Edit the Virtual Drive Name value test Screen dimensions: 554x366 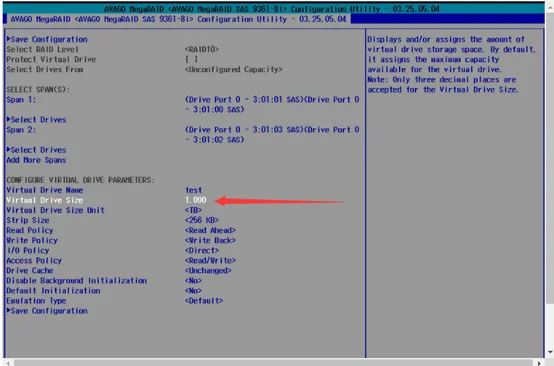pyautogui.click(x=194, y=190)
